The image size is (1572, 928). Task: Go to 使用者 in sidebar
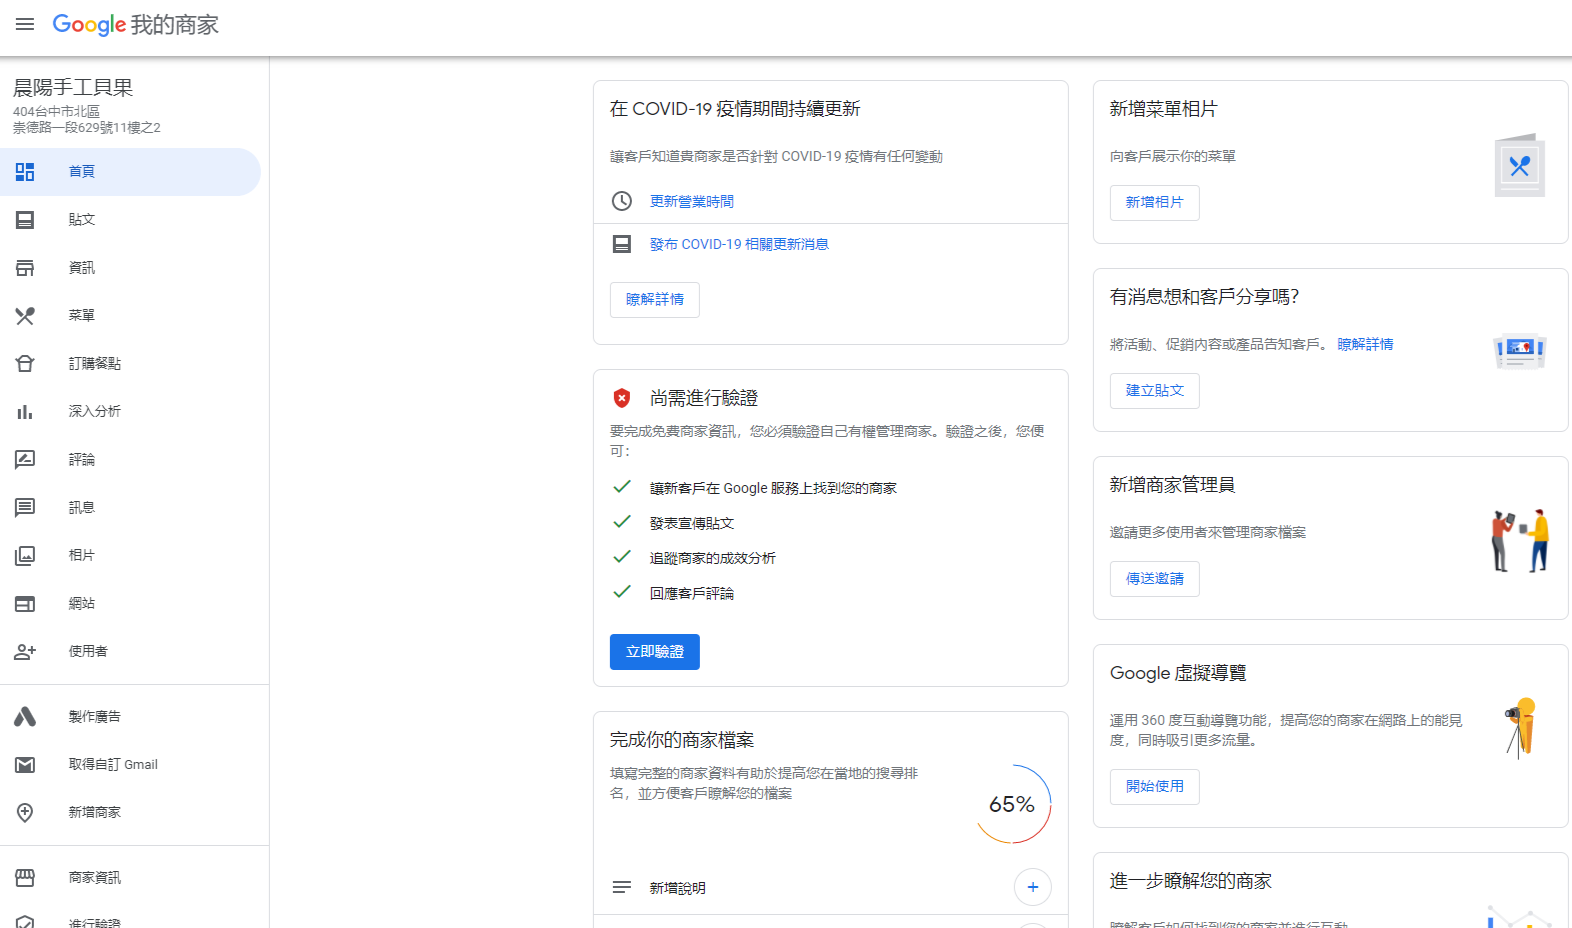point(88,652)
